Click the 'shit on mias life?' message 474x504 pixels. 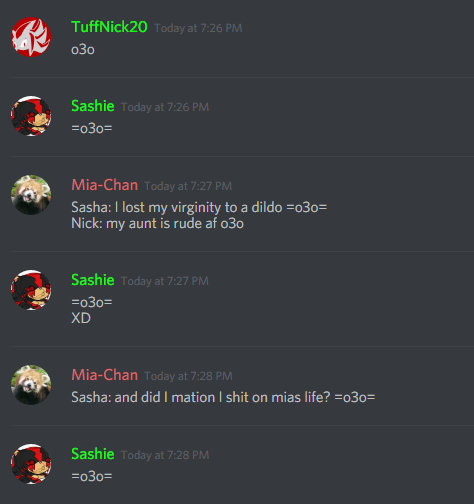coord(223,397)
